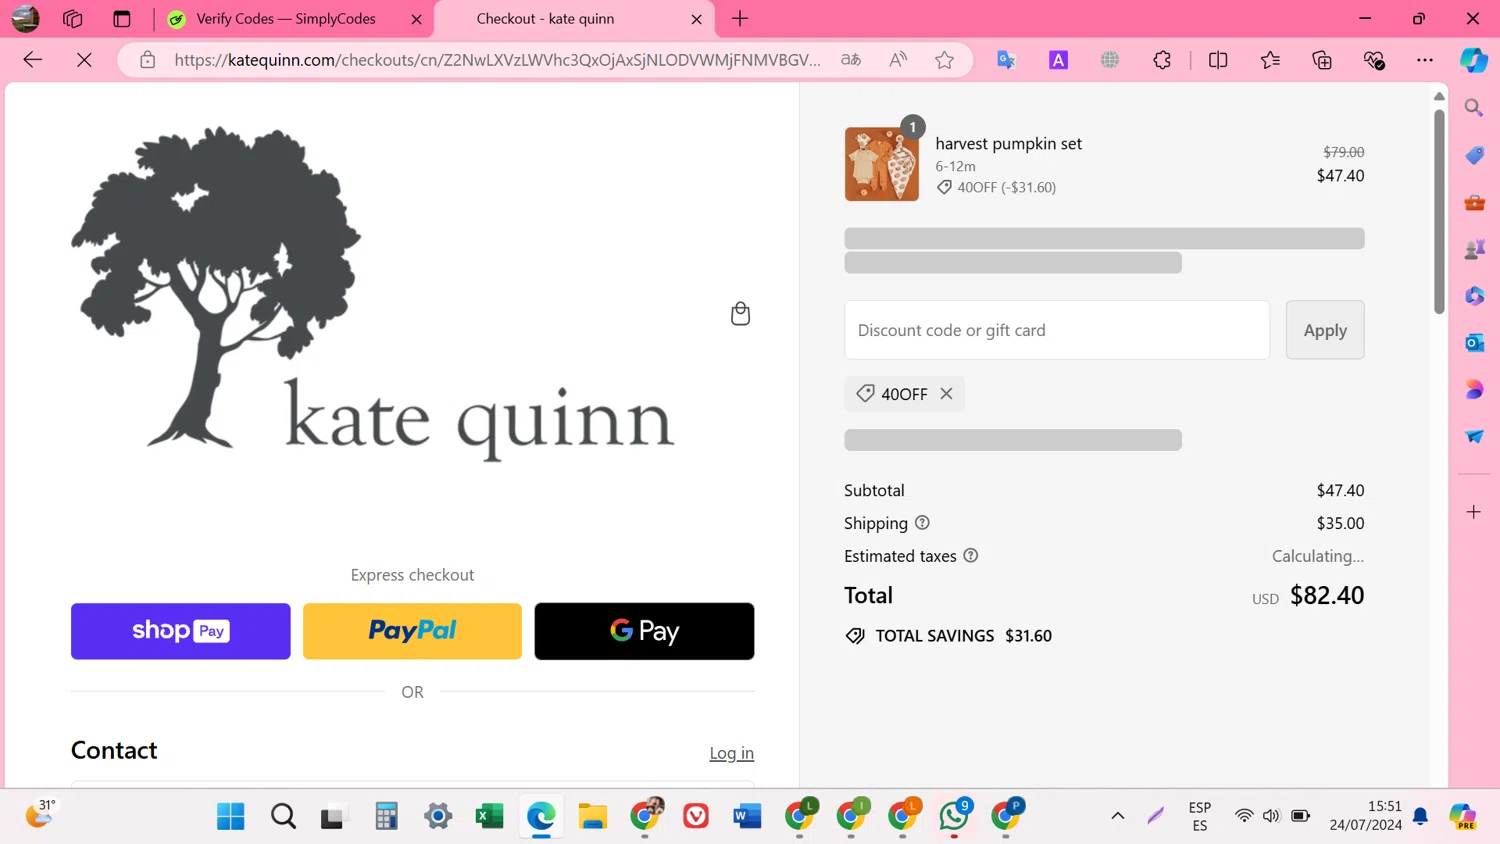1500x844 pixels.
Task: Open Edge Settings and more menu
Action: pos(1425,60)
